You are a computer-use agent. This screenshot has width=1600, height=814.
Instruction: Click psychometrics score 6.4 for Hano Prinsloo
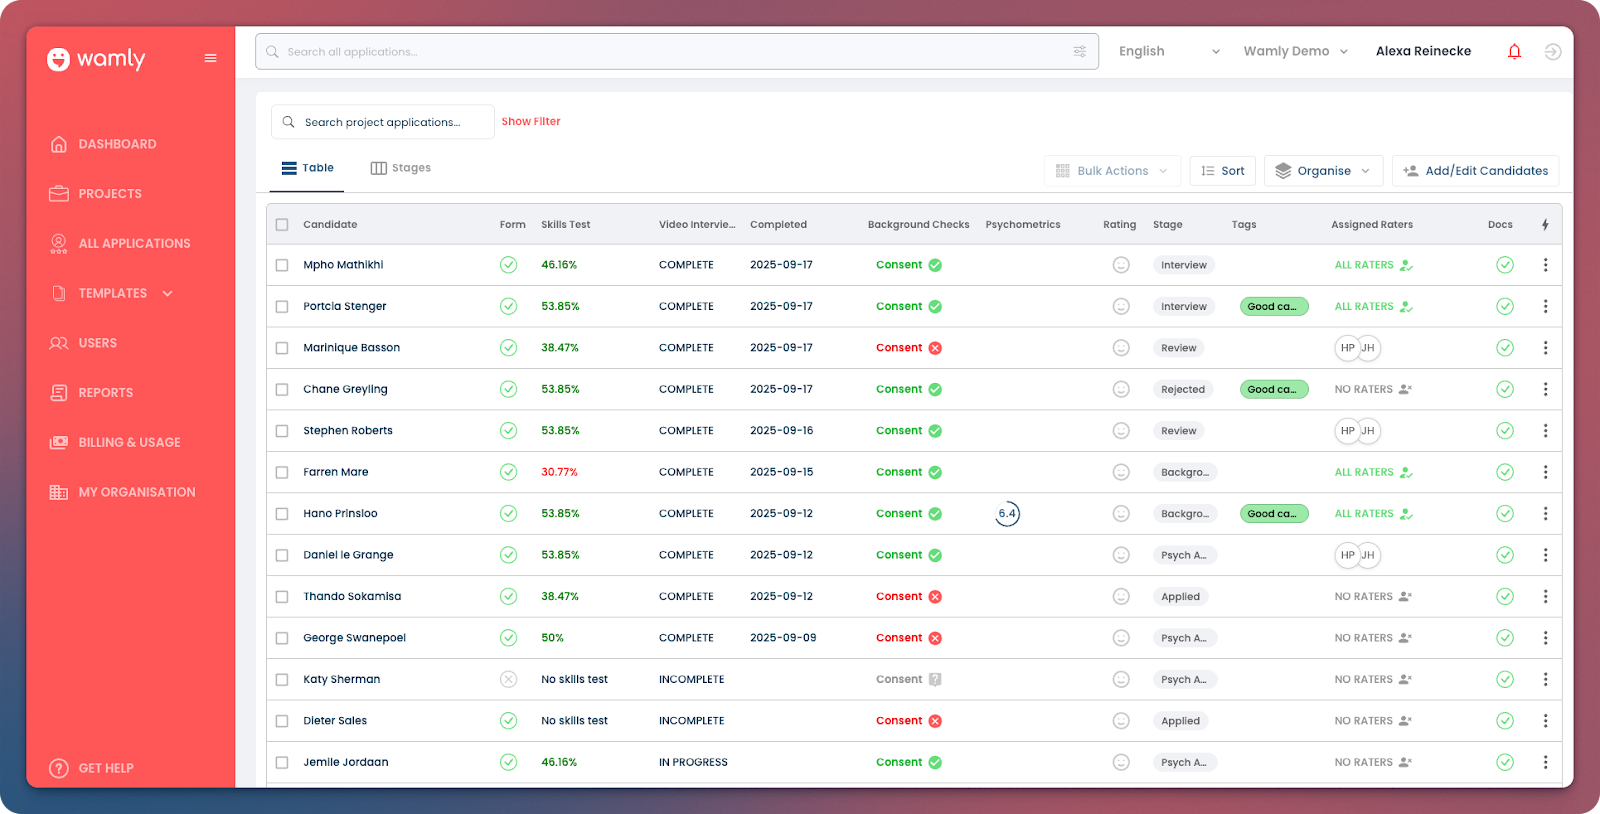click(1007, 514)
